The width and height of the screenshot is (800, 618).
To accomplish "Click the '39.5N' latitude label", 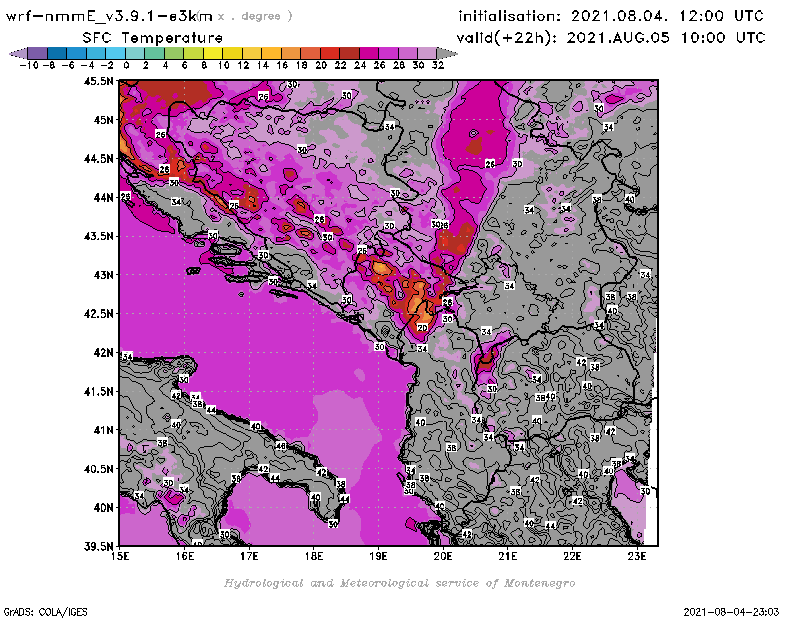I will [x=98, y=547].
